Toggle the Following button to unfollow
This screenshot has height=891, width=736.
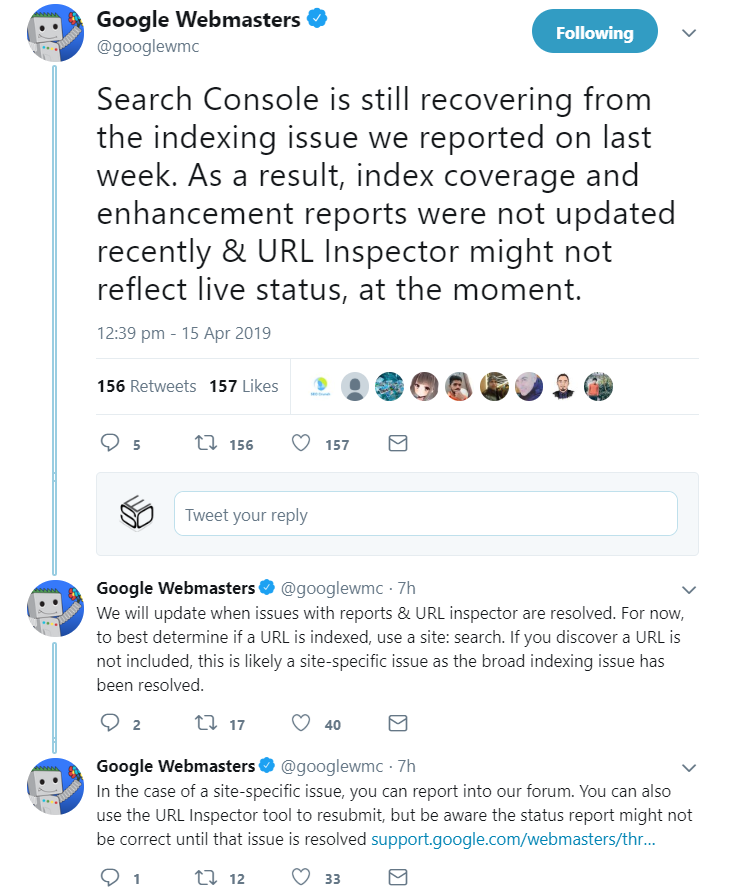pyautogui.click(x=594, y=31)
